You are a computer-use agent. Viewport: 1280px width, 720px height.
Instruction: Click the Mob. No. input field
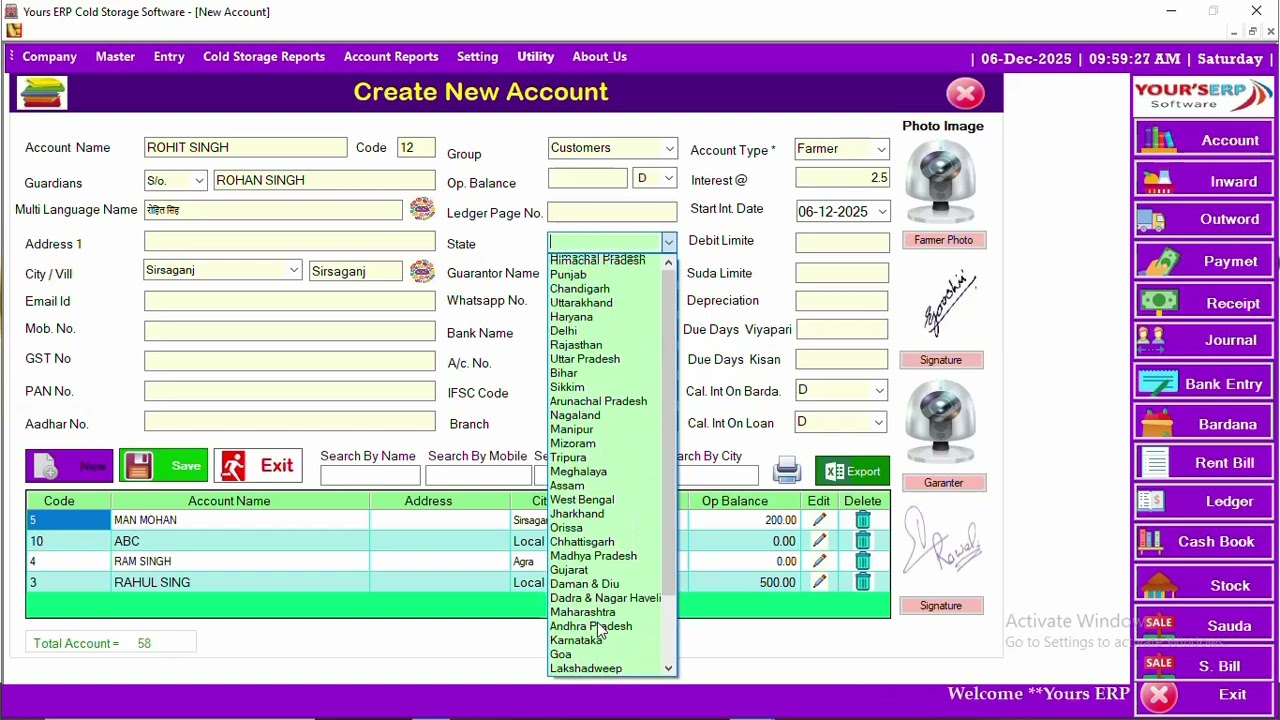click(289, 330)
